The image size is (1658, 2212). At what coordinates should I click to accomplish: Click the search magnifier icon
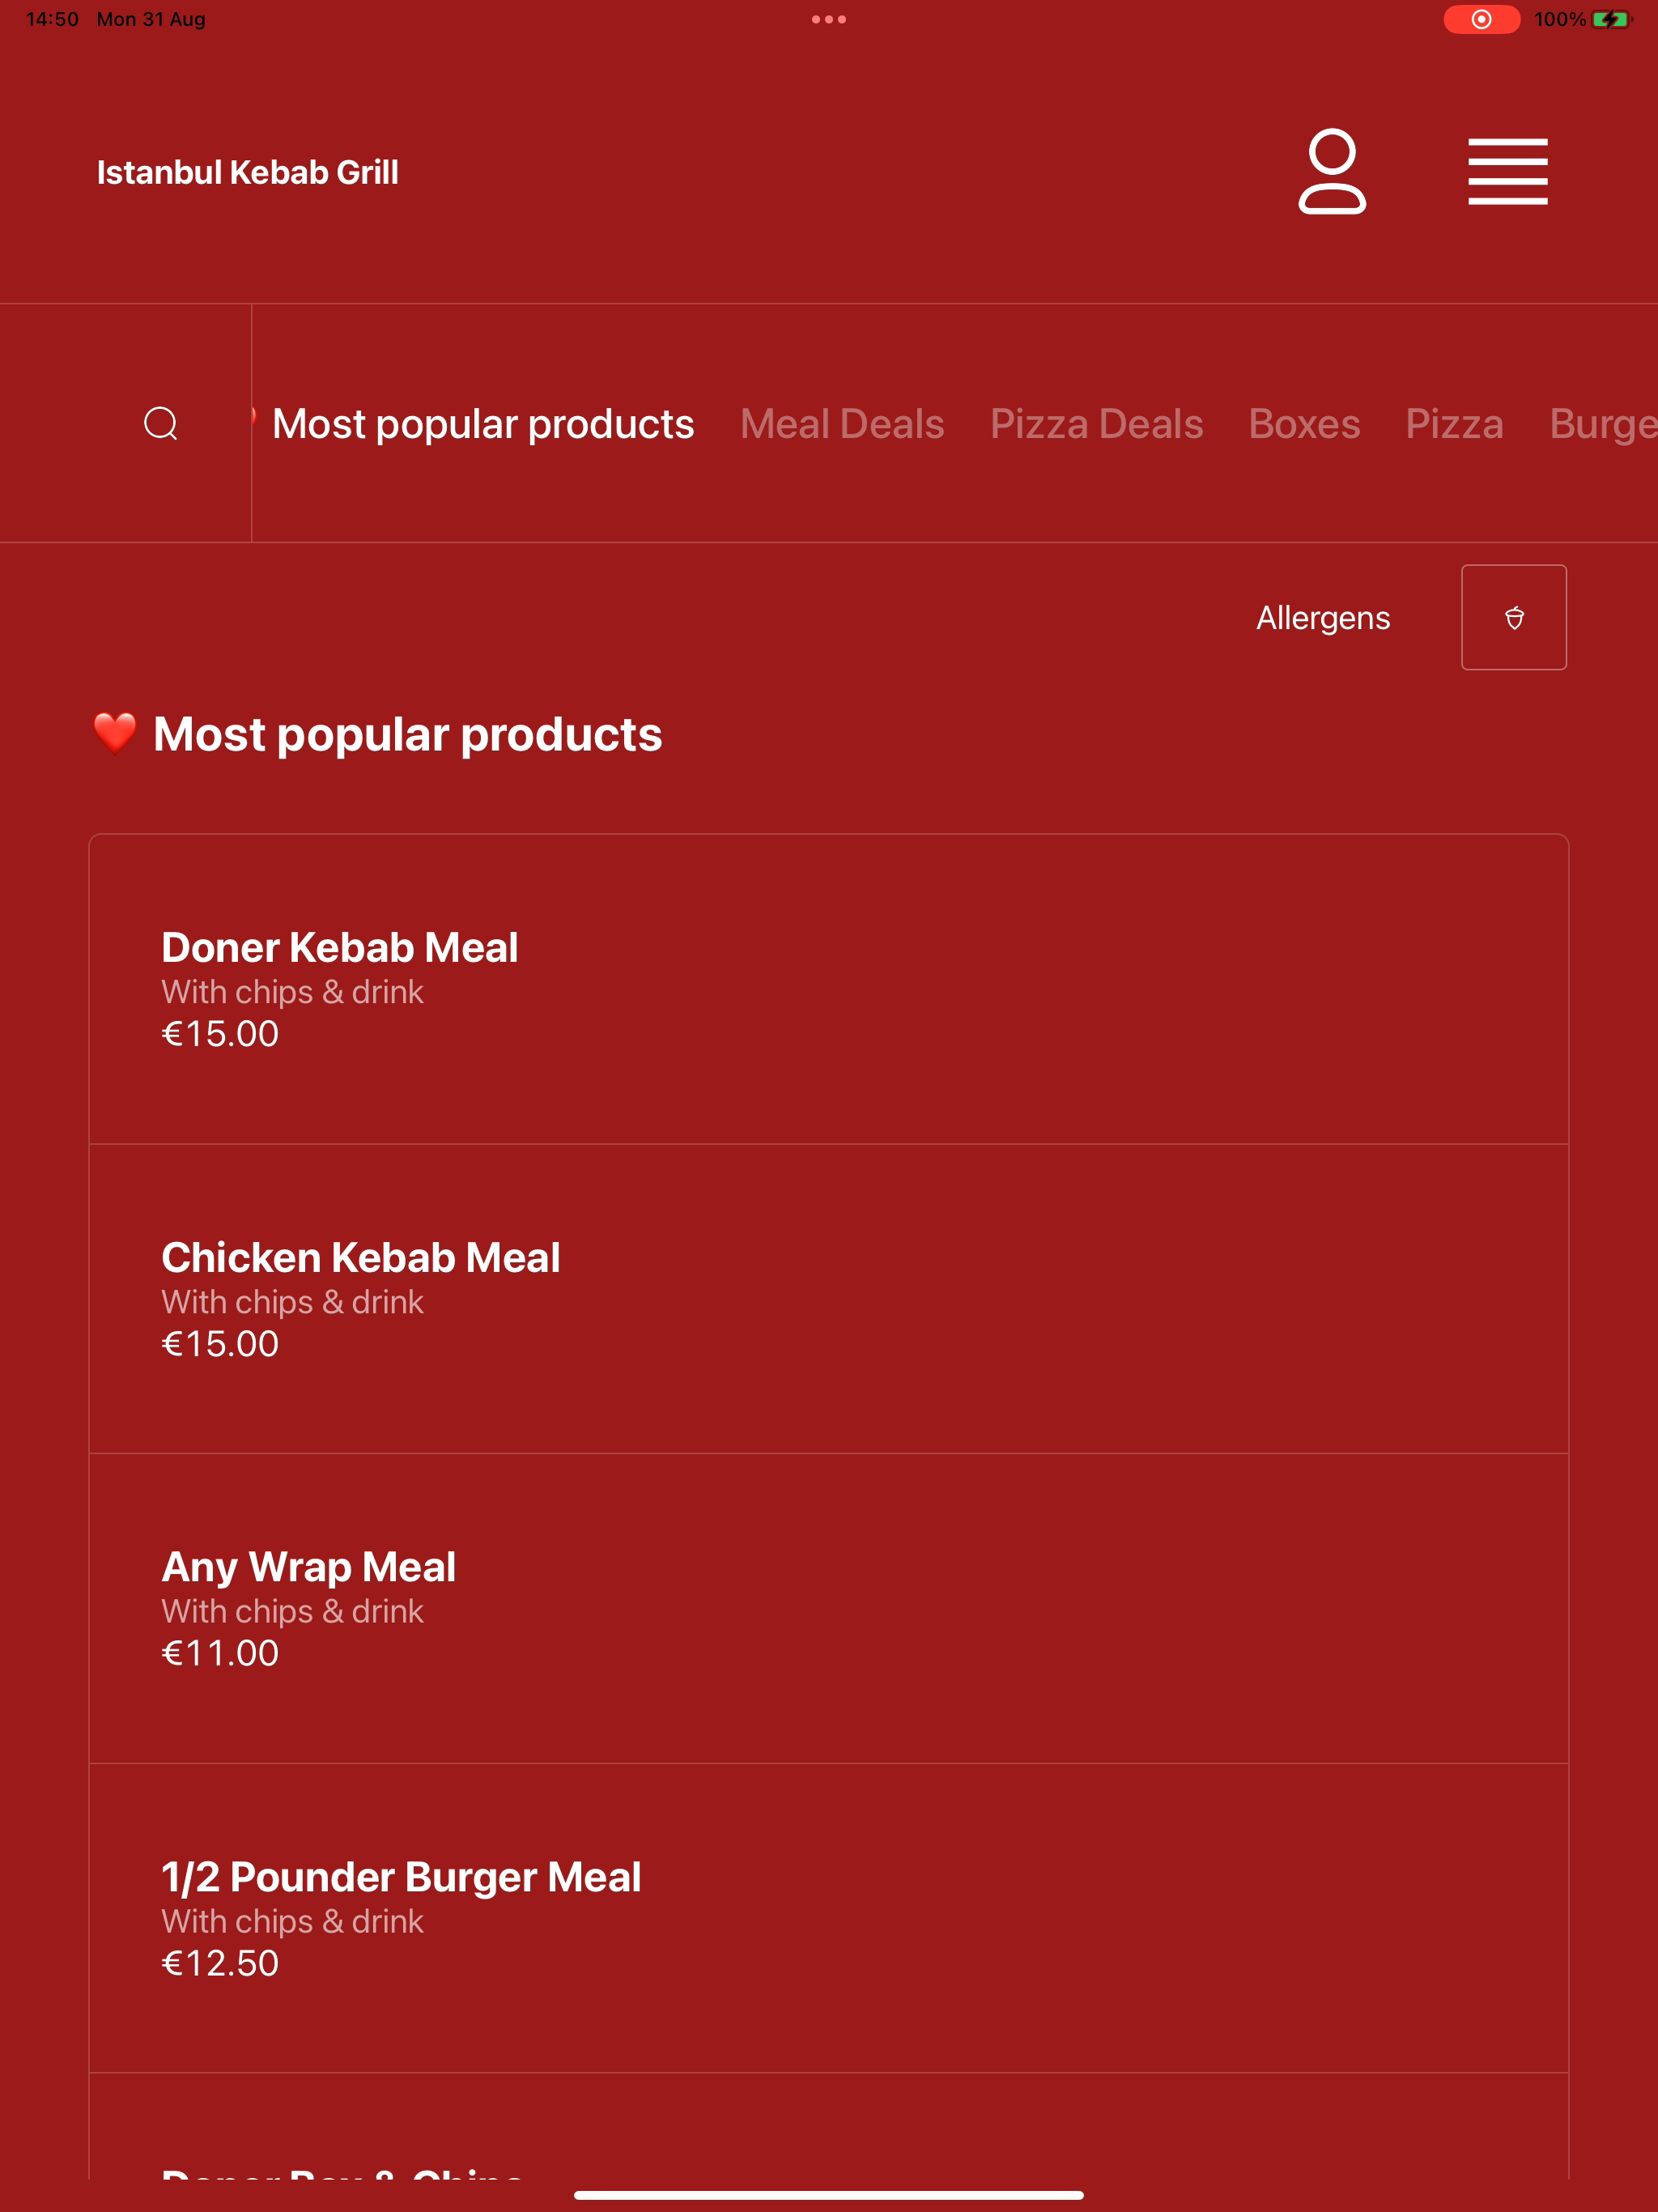pos(161,423)
